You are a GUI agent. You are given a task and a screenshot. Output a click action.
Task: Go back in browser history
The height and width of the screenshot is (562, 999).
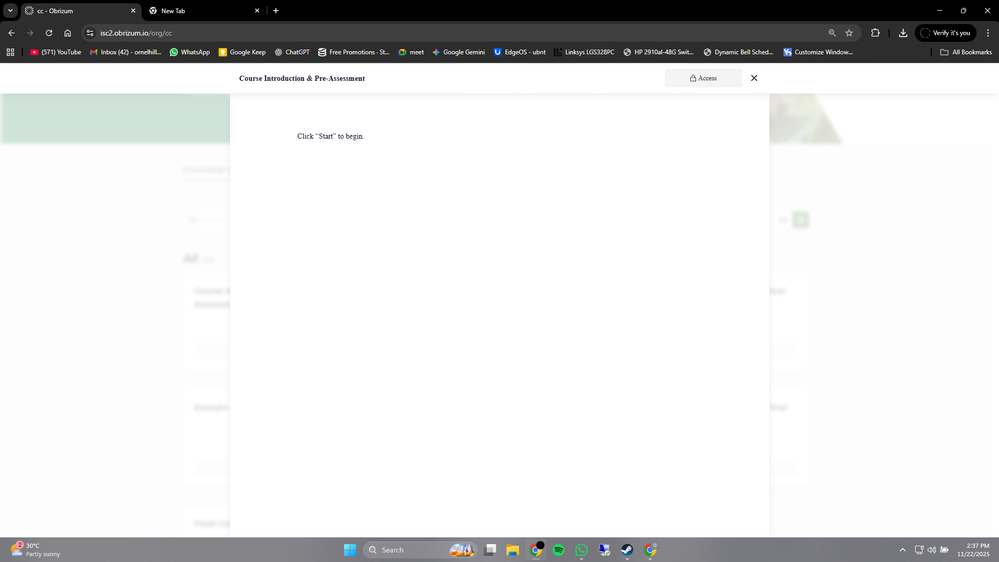pyautogui.click(x=11, y=32)
